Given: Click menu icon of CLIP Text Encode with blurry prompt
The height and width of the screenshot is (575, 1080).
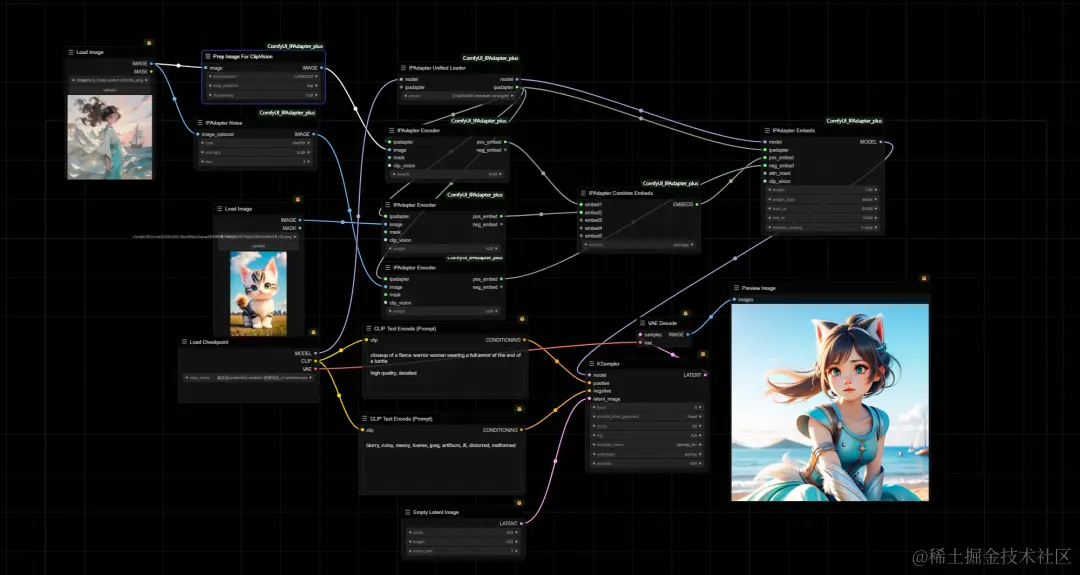Looking at the screenshot, I should [364, 419].
